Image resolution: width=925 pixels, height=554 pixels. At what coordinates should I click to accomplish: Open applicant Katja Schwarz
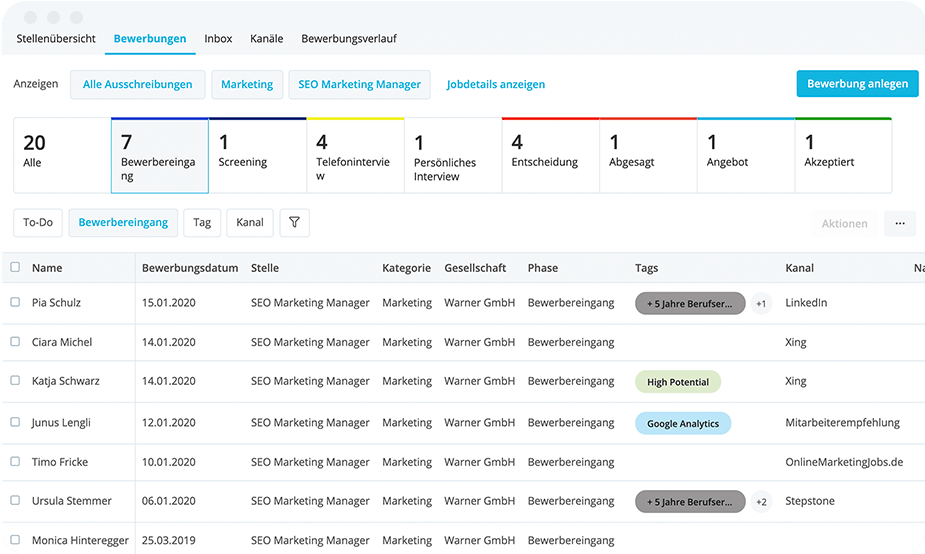pyautogui.click(x=65, y=381)
